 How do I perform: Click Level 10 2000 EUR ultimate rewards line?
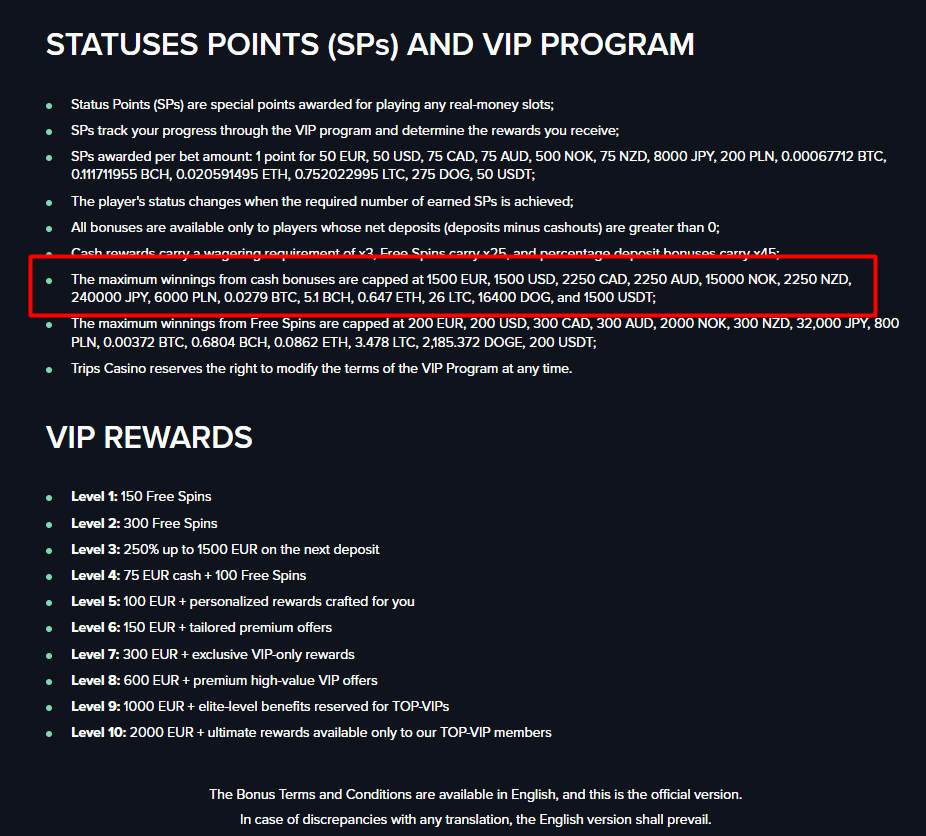coord(311,732)
